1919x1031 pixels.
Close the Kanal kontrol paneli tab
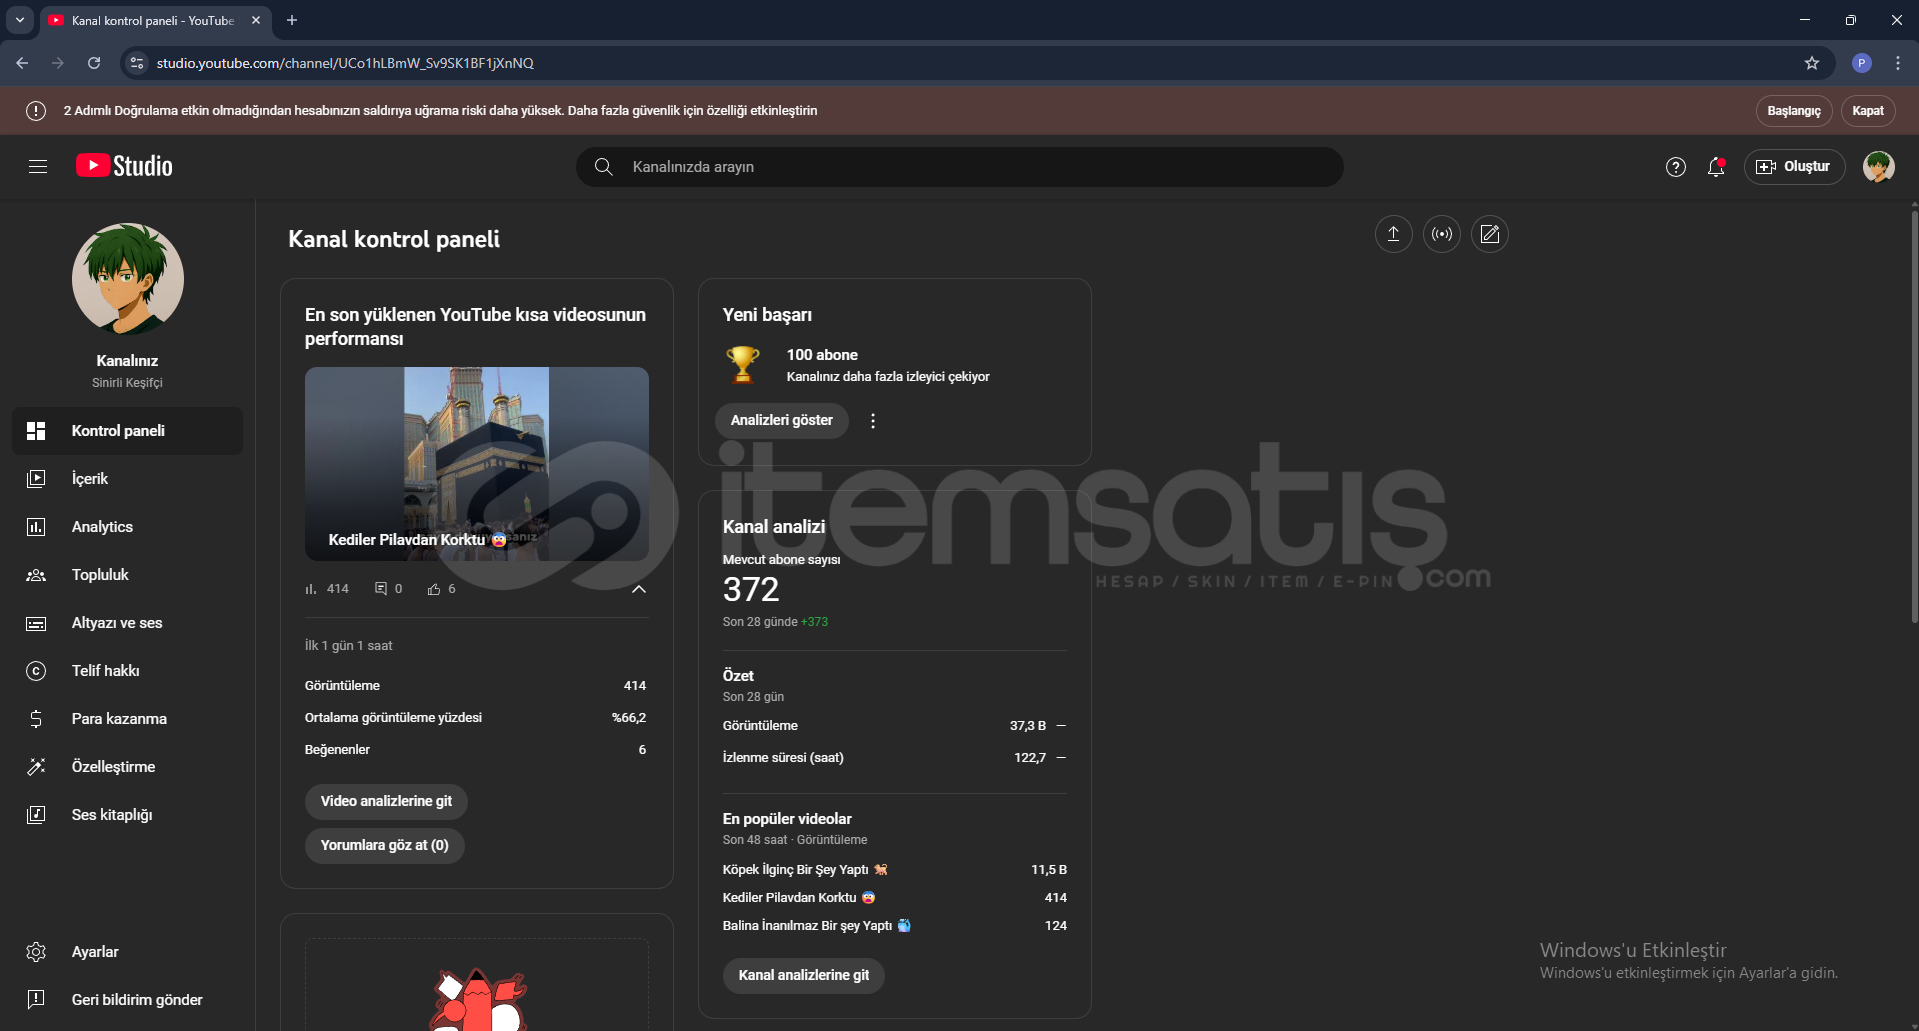pos(256,20)
